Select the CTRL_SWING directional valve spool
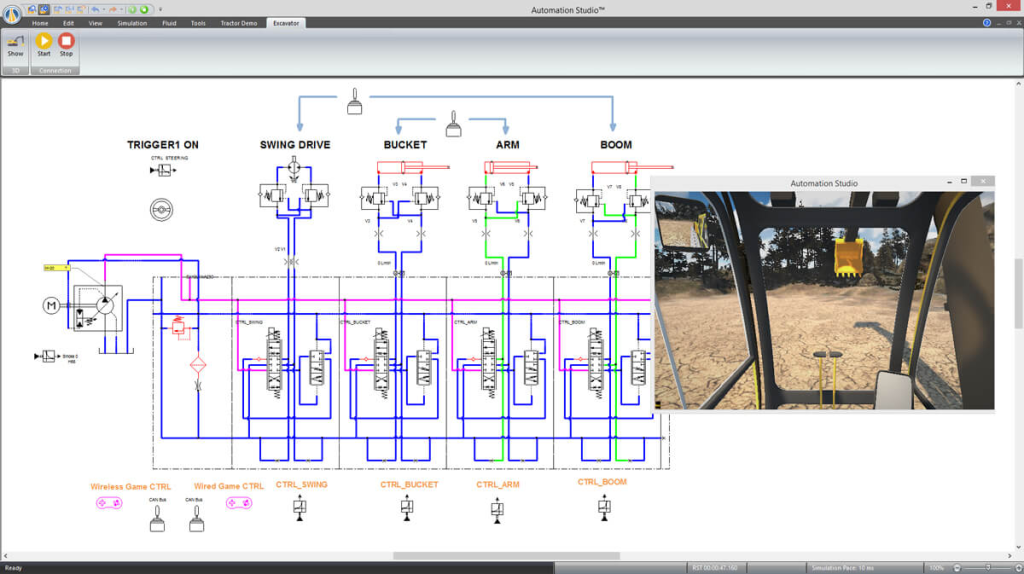 click(274, 361)
